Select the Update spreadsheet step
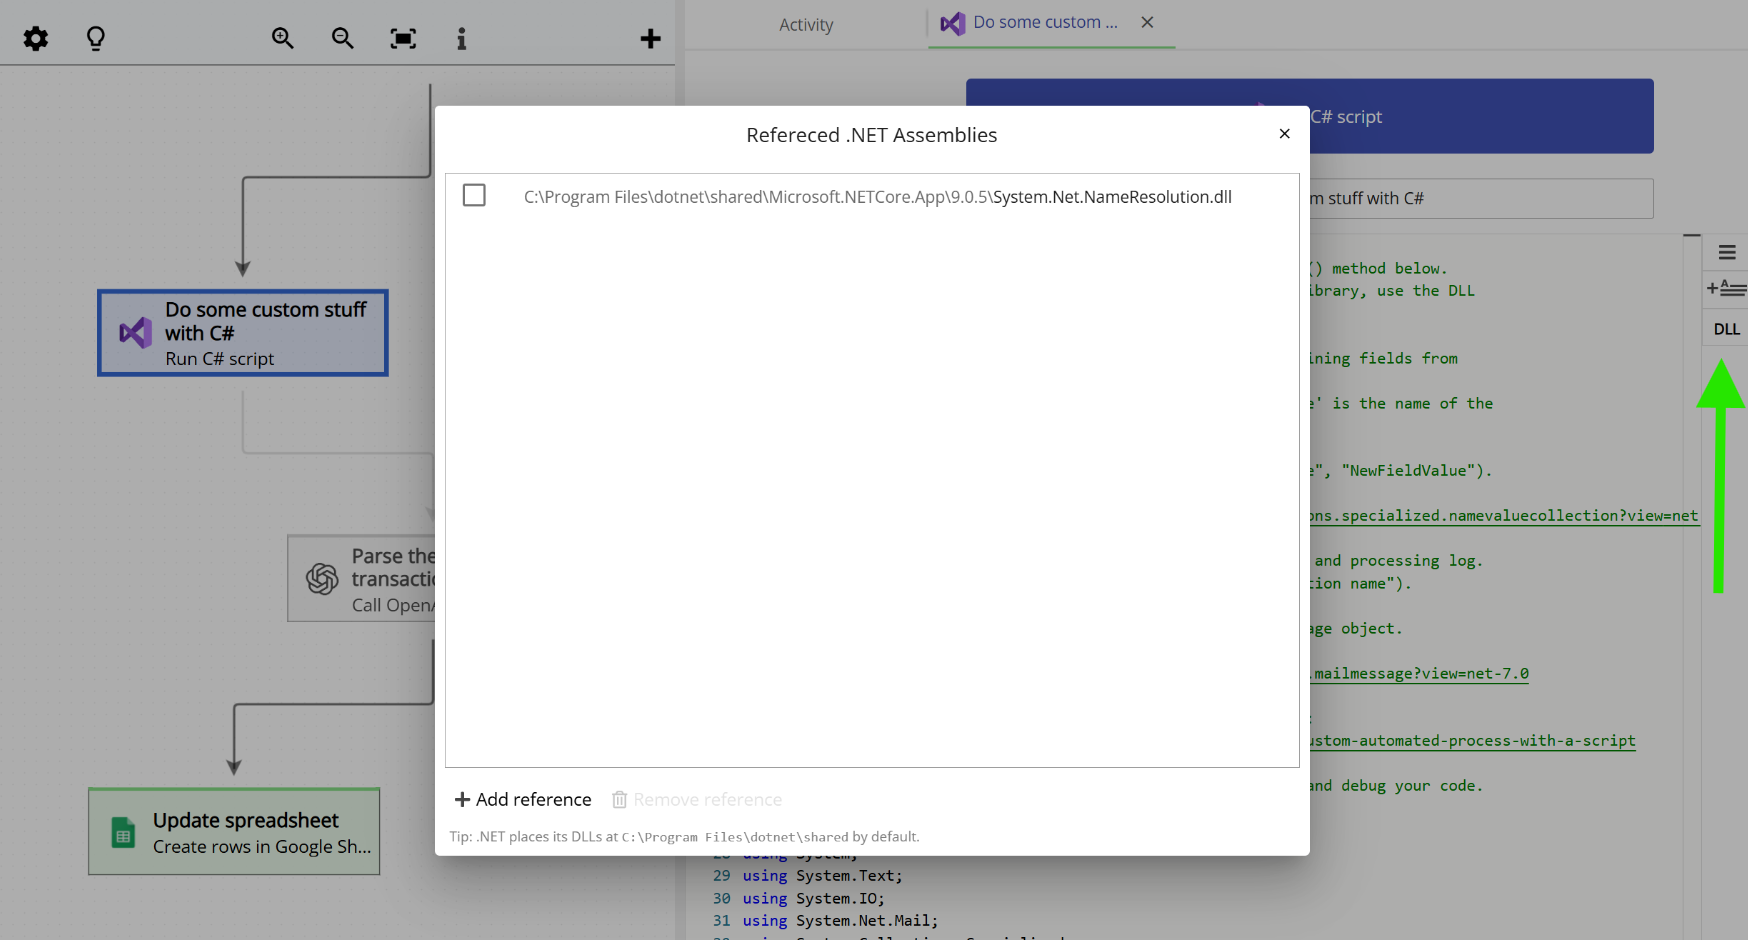This screenshot has height=940, width=1748. pyautogui.click(x=233, y=832)
